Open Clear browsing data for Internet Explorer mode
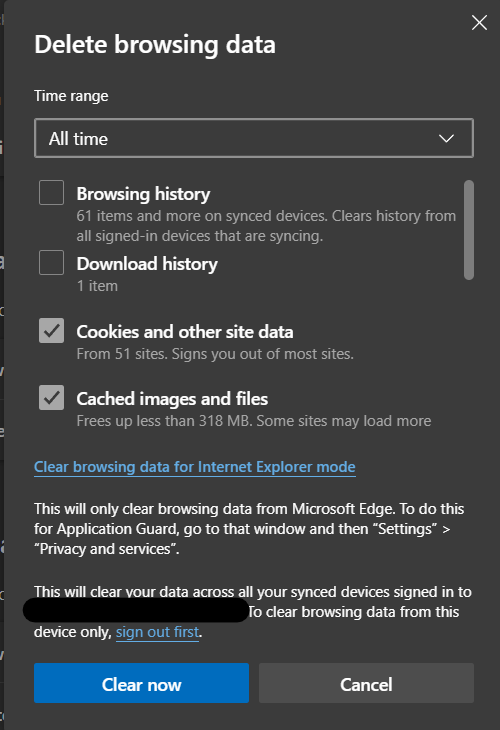The height and width of the screenshot is (730, 500). coord(195,467)
